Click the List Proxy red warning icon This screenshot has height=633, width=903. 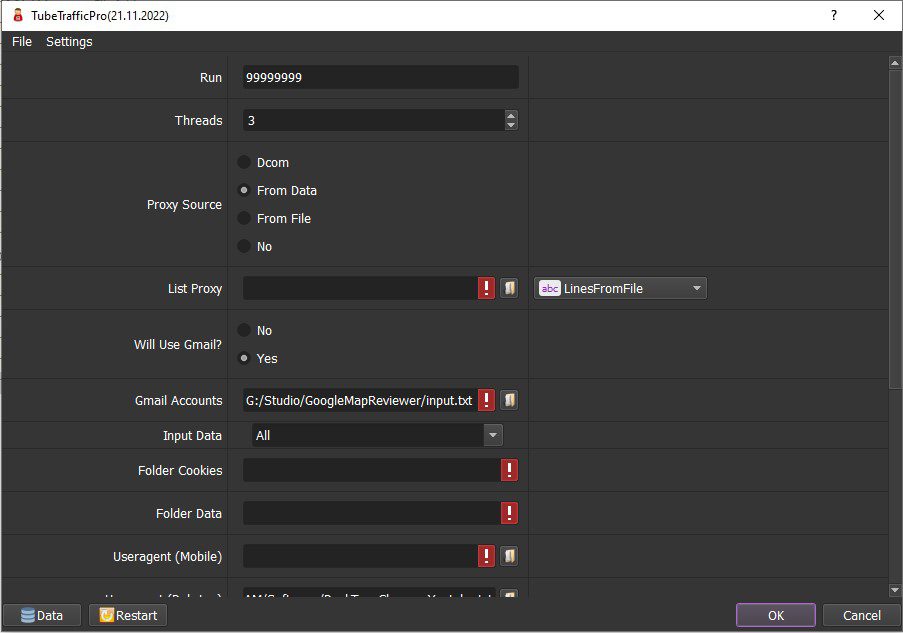[486, 288]
